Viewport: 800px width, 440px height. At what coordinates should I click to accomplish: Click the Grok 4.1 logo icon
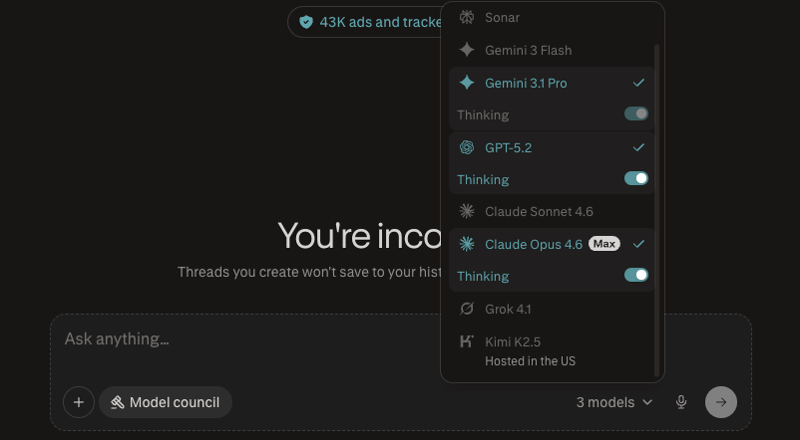[x=467, y=309]
